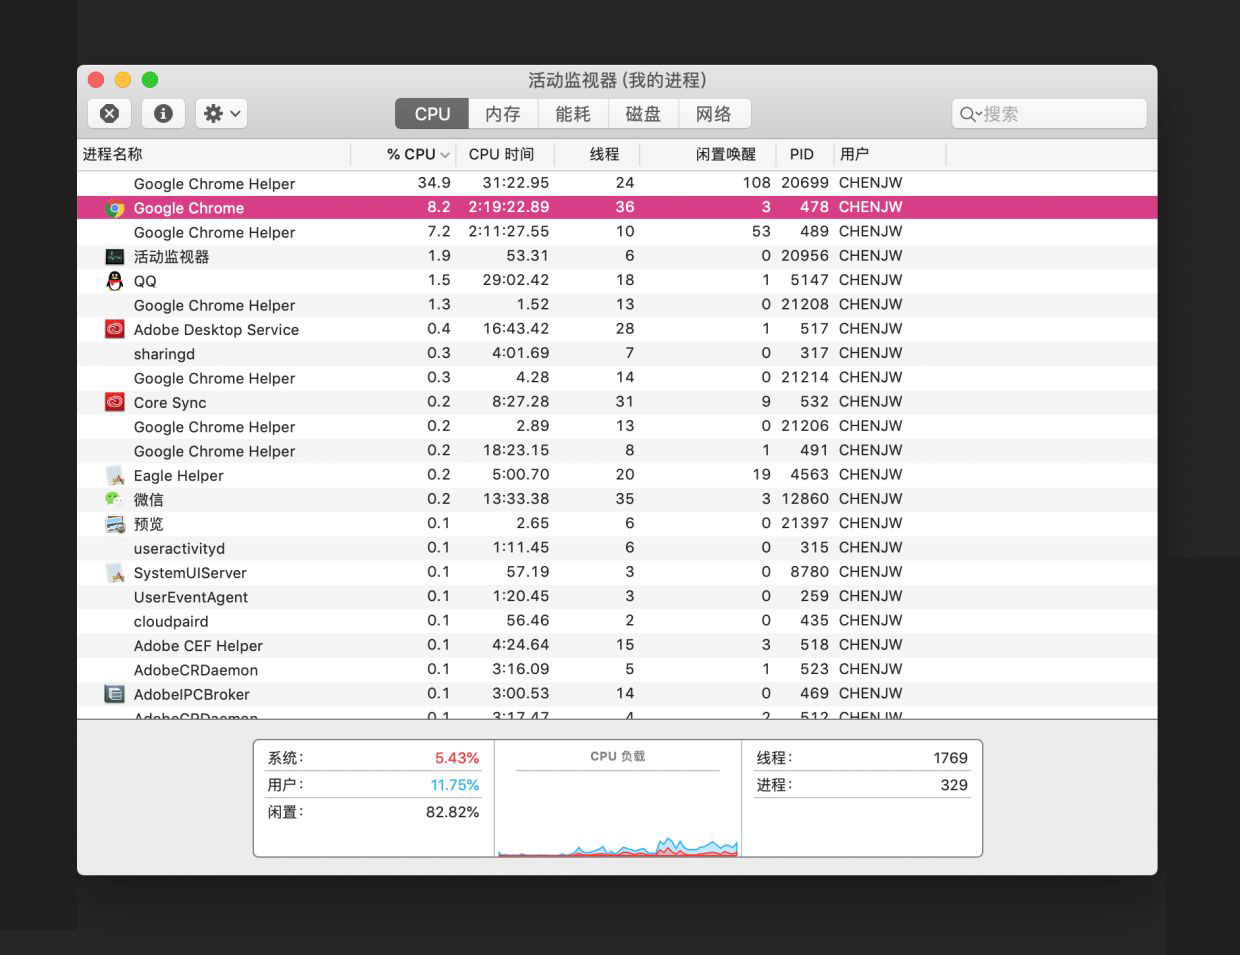This screenshot has width=1240, height=955.
Task: Click the 系统 5.43% value
Action: coord(456,758)
